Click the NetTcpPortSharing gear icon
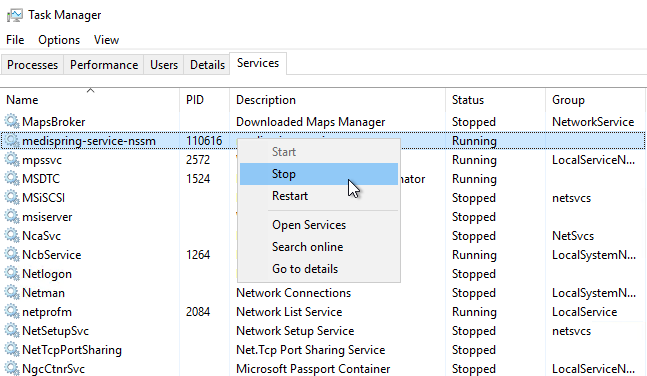Image resolution: width=647 pixels, height=376 pixels. pos(12,350)
